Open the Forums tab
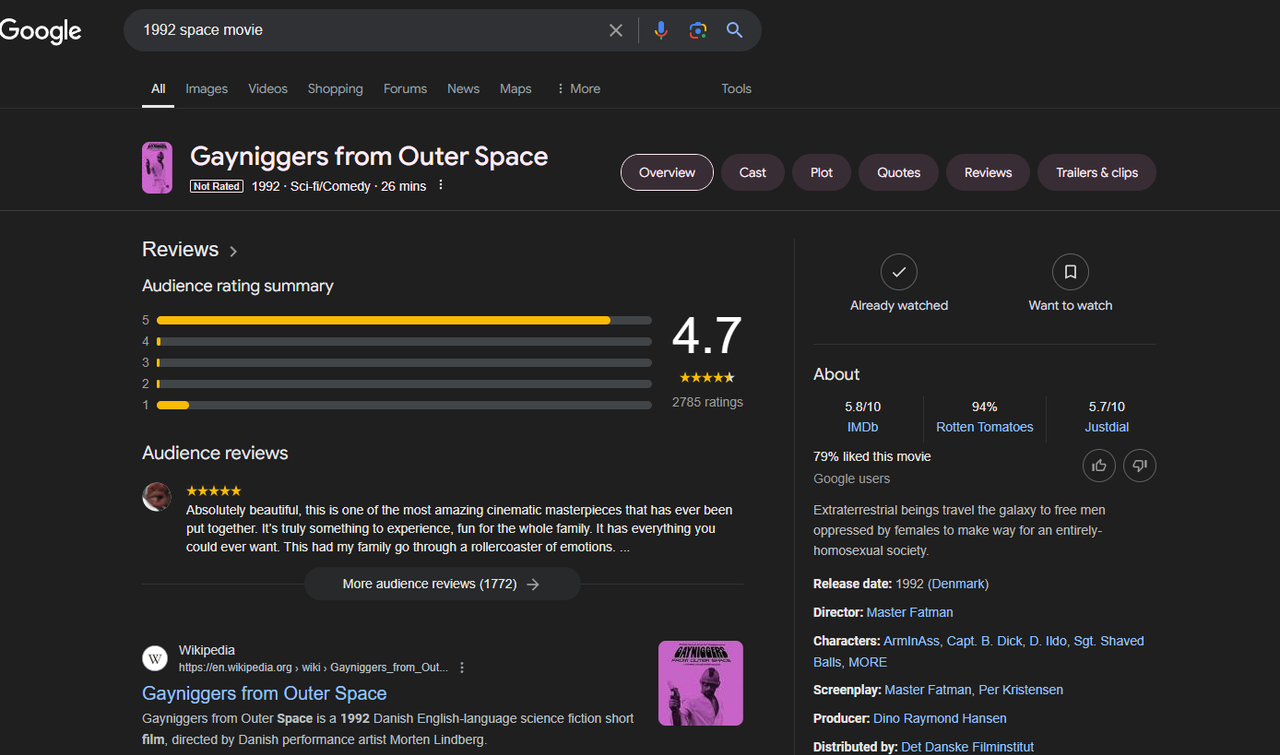The width and height of the screenshot is (1280, 755). coord(405,89)
